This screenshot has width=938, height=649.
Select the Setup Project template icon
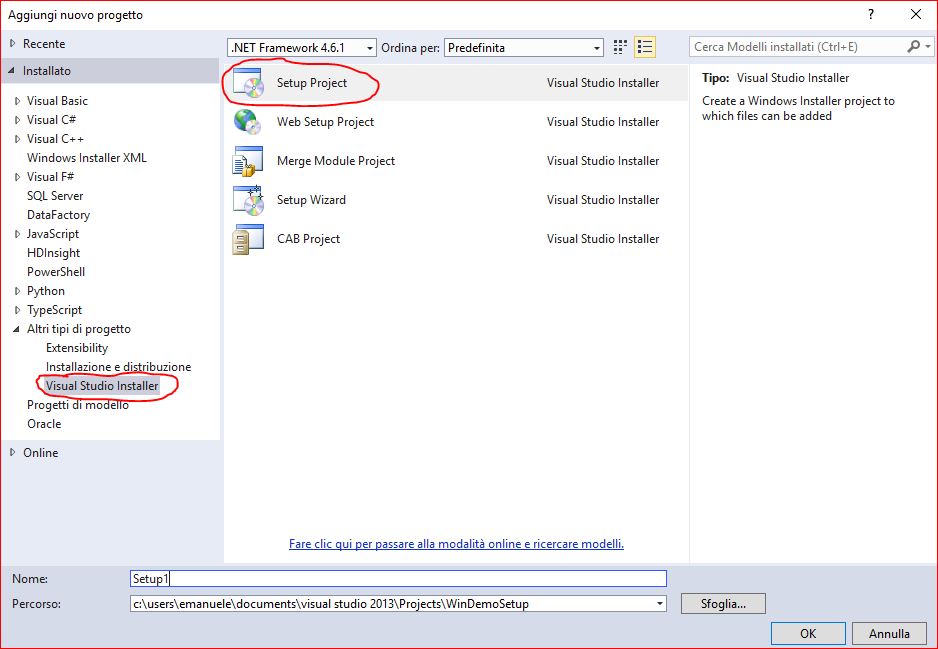[248, 83]
